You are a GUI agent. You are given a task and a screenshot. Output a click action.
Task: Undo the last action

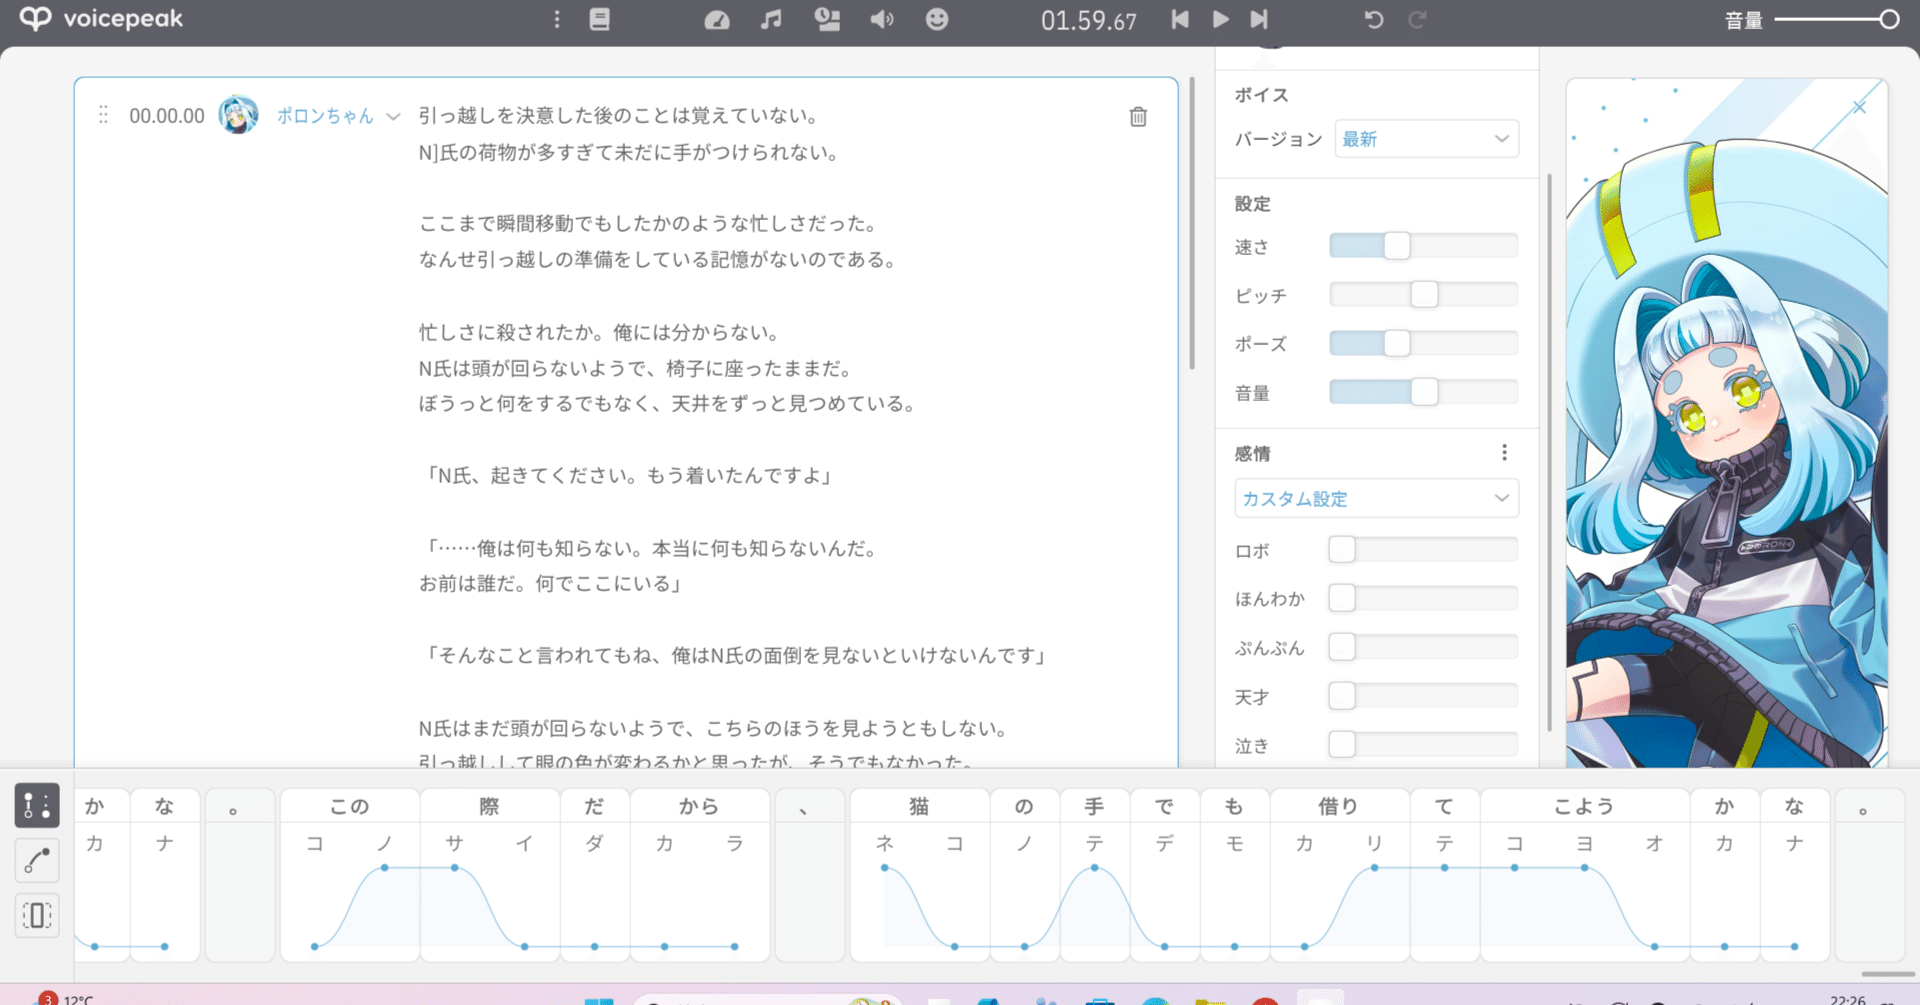(1374, 19)
